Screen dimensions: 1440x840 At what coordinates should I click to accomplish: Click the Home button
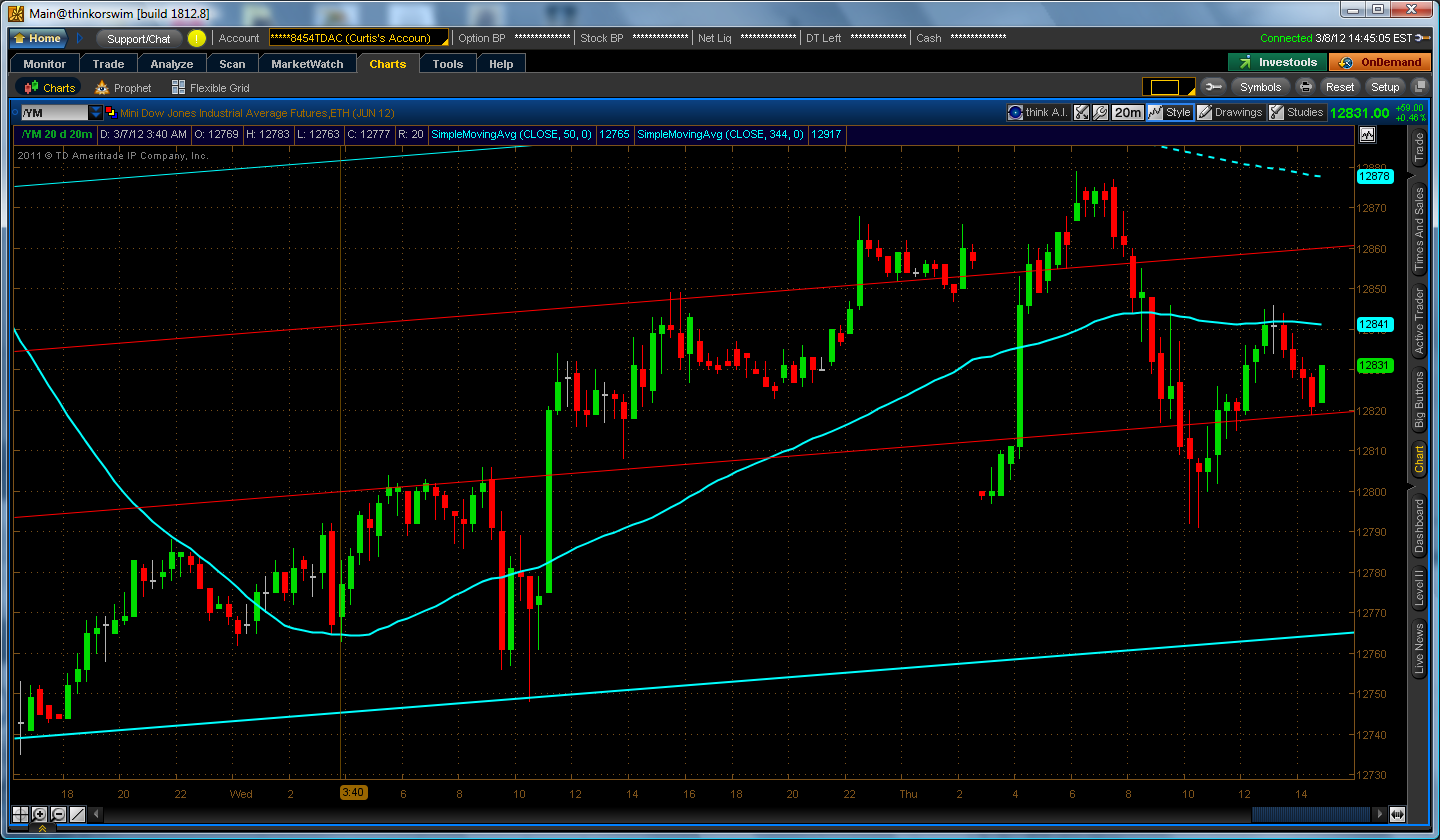coord(38,38)
